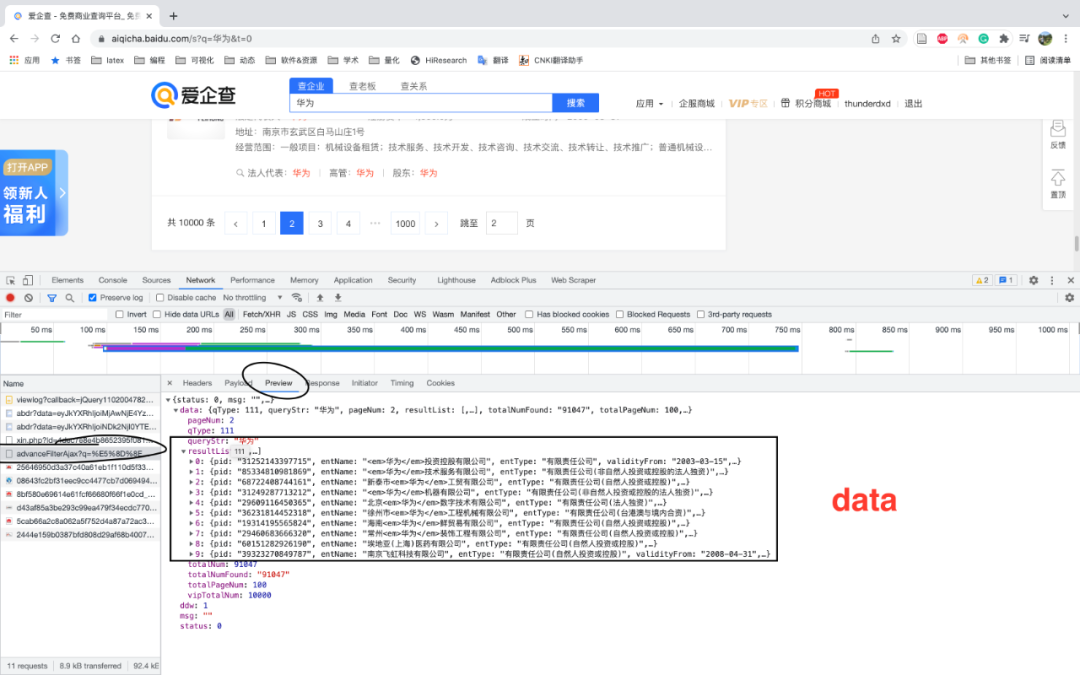Open No throttling dropdown
Image resolution: width=1080 pixels, height=675 pixels.
point(252,298)
